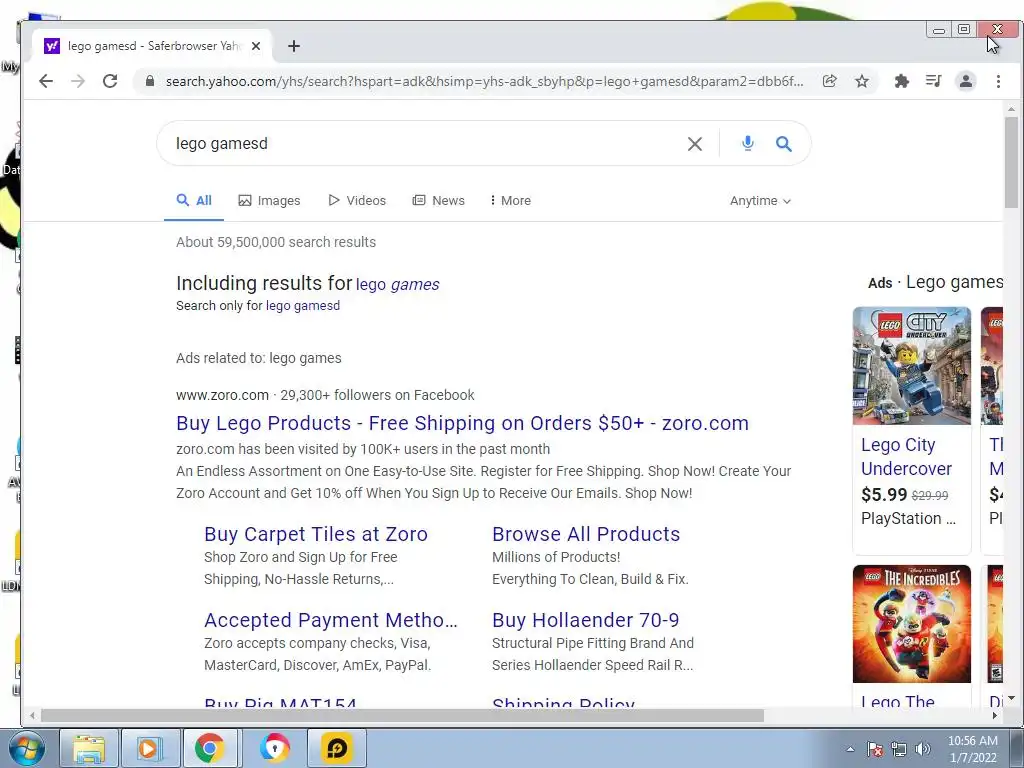The image size is (1024, 768).
Task: Open the yellow LDPlayer taskbar icon
Action: (x=336, y=748)
